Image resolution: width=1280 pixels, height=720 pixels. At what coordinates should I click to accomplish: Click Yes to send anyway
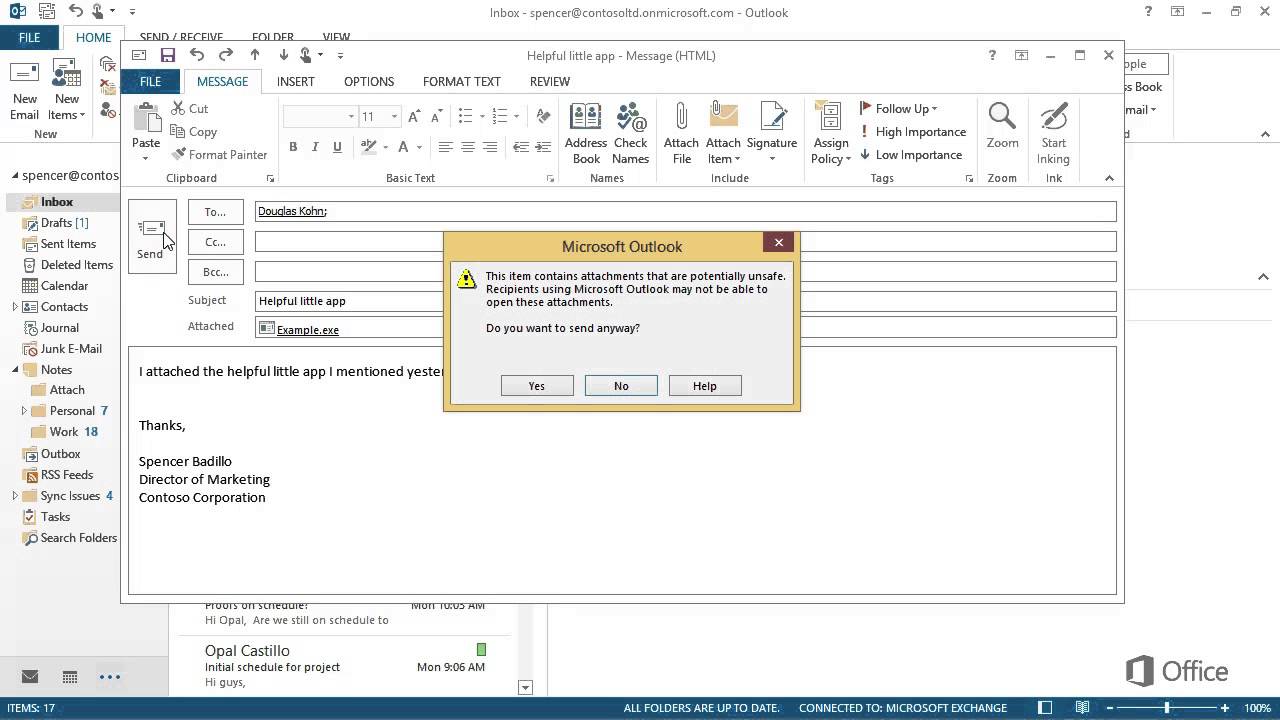537,386
